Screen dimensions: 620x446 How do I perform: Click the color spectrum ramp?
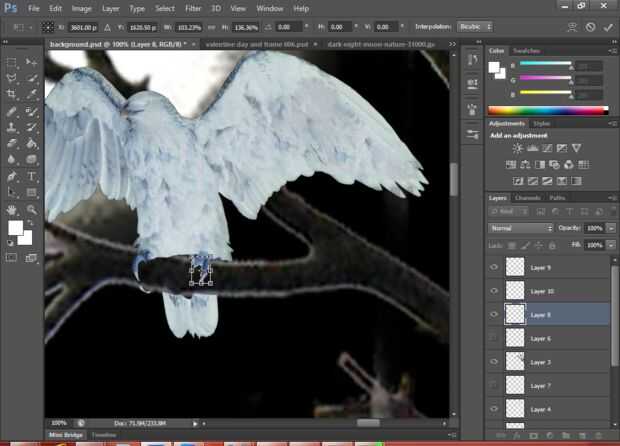click(x=547, y=110)
